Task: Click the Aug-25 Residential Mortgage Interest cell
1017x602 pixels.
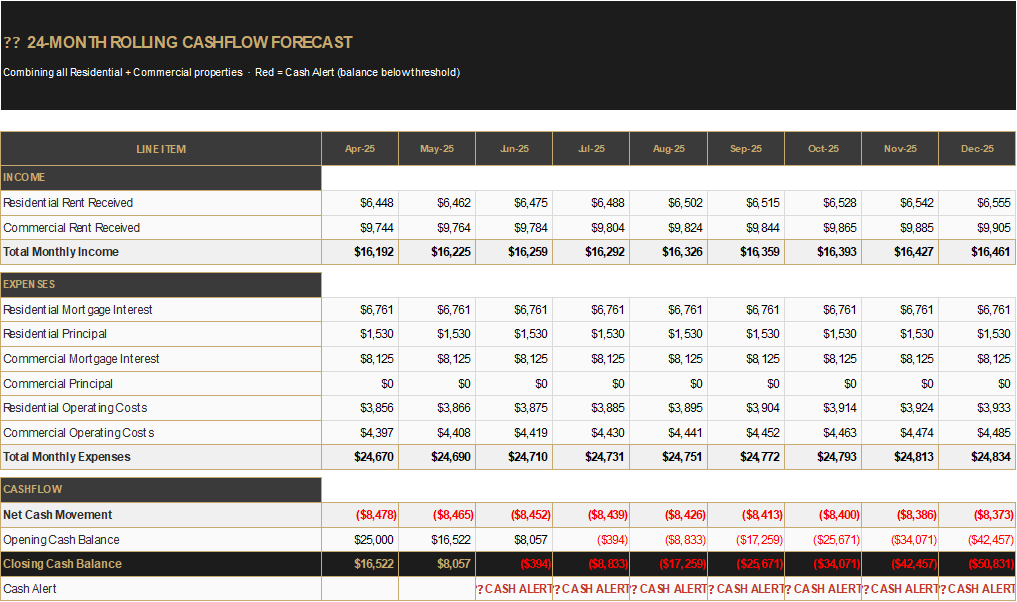Action: point(669,310)
